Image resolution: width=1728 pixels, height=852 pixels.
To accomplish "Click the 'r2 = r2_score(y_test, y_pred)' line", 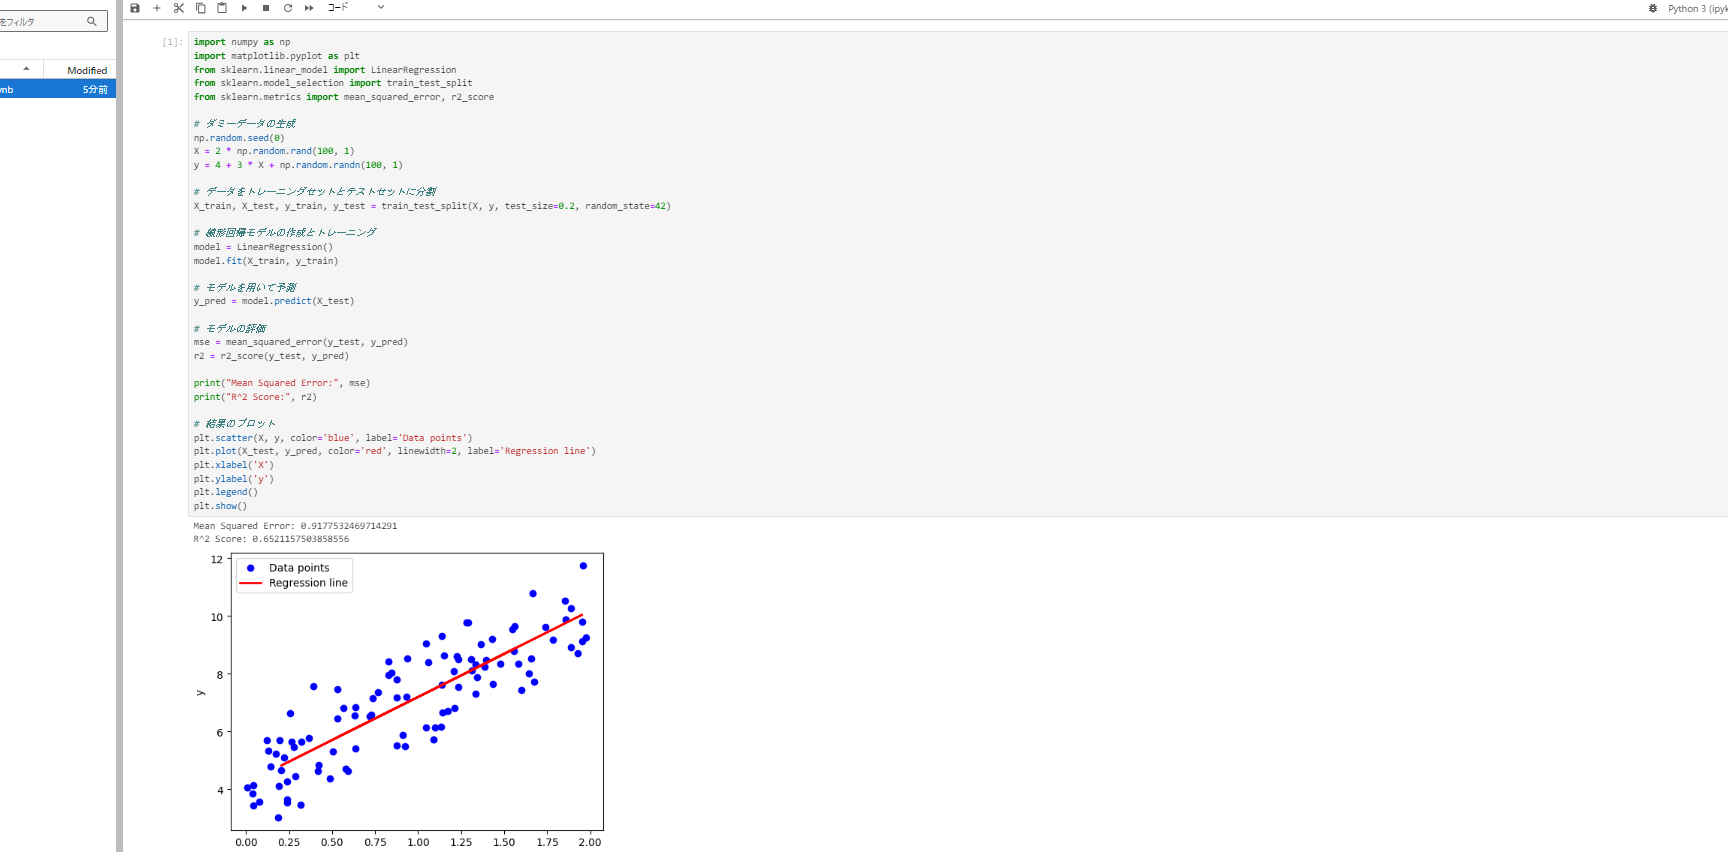I will 271,356.
